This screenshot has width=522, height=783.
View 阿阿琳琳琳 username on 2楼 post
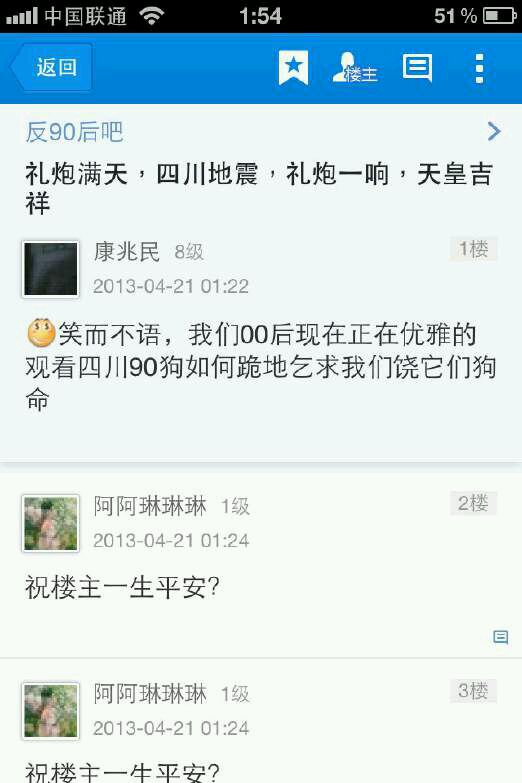tap(150, 506)
